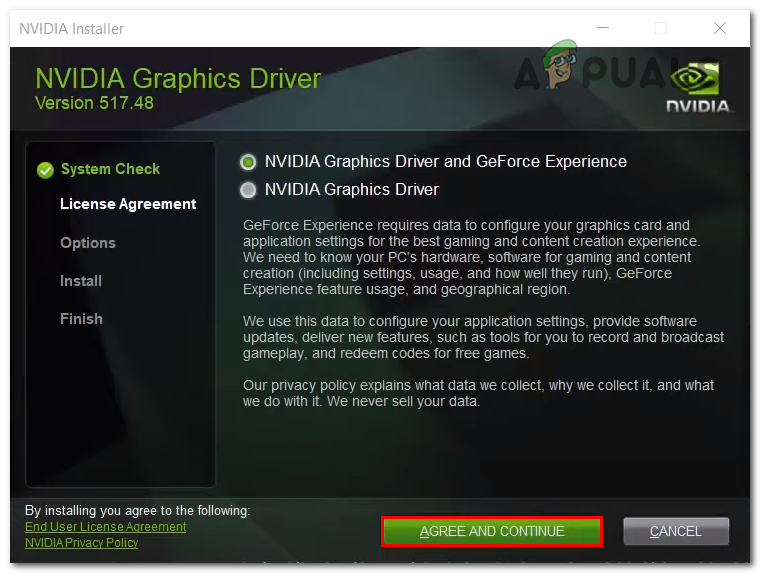Click the Options step in sidebar
Screen dimensions: 761x574
88,243
